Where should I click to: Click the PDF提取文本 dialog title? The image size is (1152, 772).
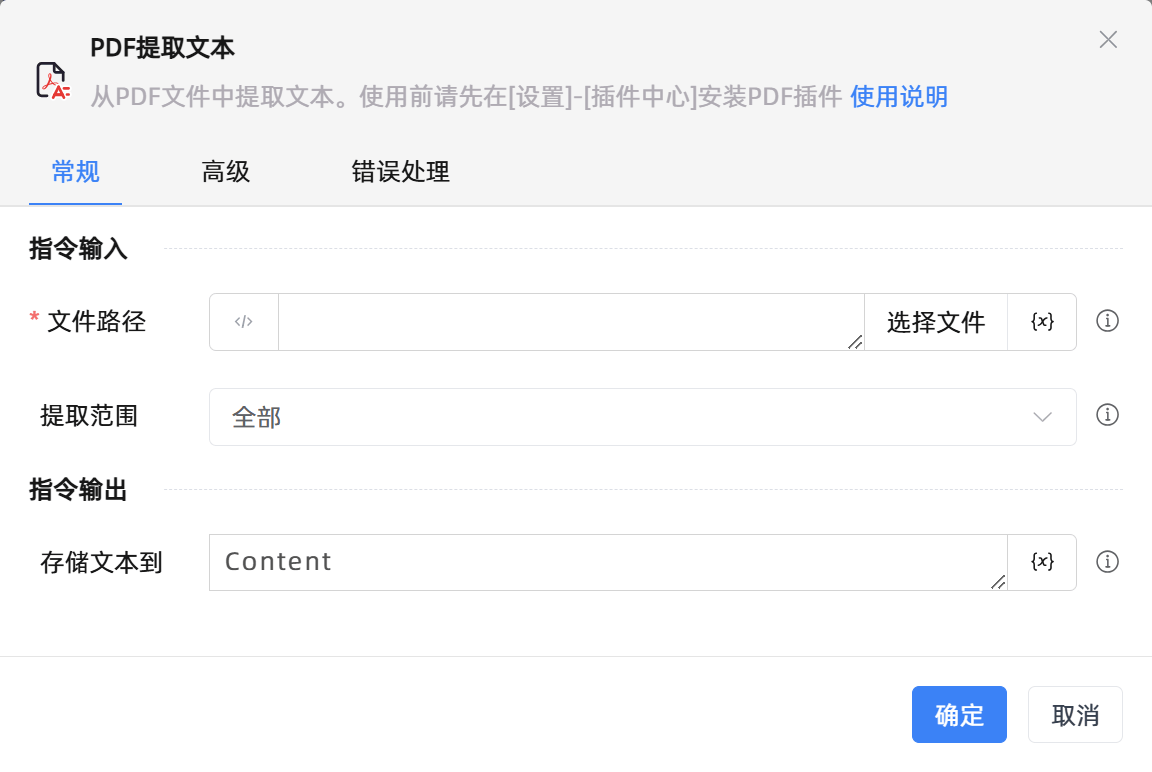click(x=162, y=48)
